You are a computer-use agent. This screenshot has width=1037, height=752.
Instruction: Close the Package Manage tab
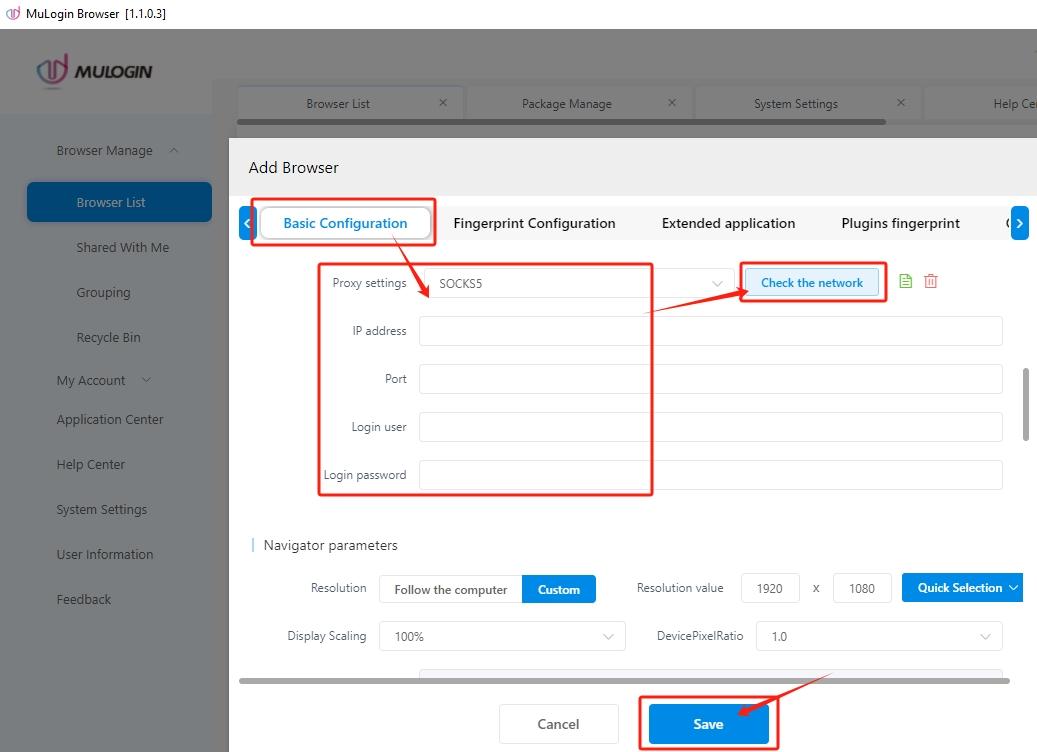pyautogui.click(x=672, y=103)
